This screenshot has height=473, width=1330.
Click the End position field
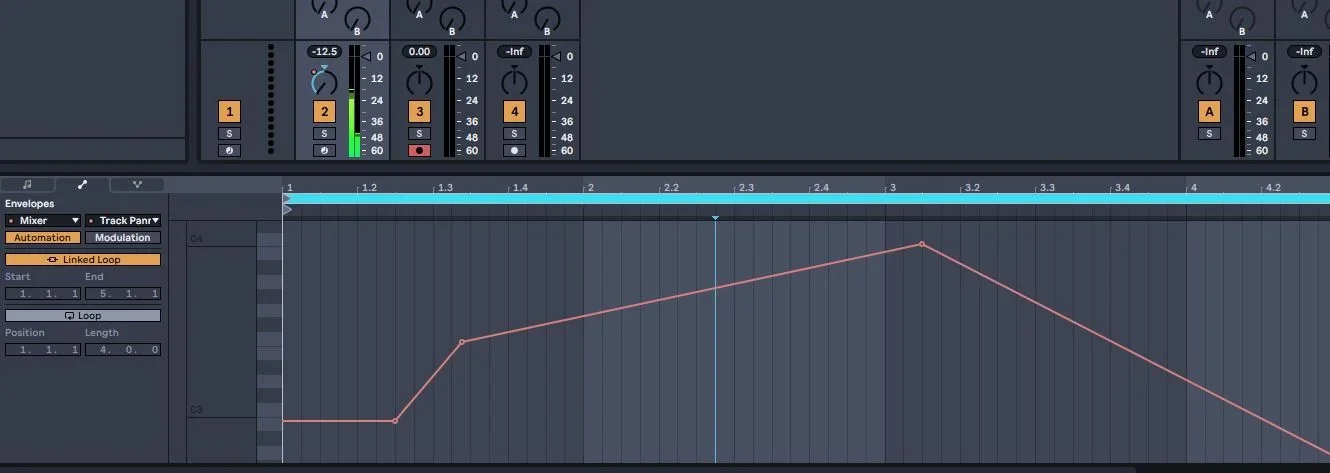pos(123,294)
